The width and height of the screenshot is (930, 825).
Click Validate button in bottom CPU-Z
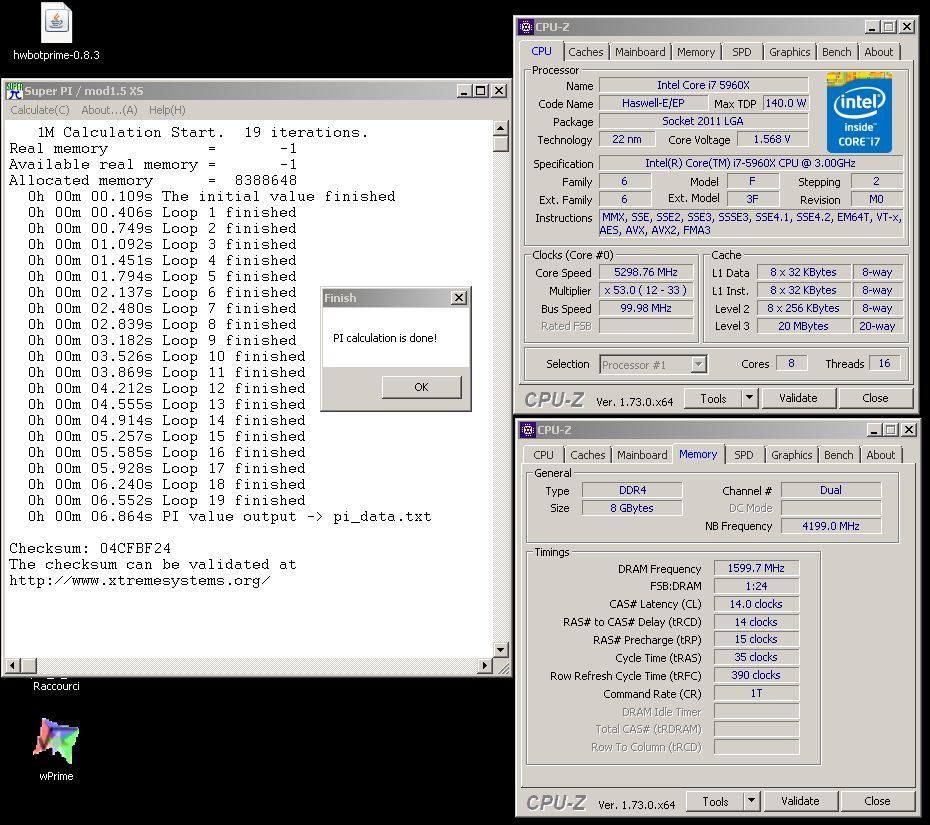[x=800, y=801]
